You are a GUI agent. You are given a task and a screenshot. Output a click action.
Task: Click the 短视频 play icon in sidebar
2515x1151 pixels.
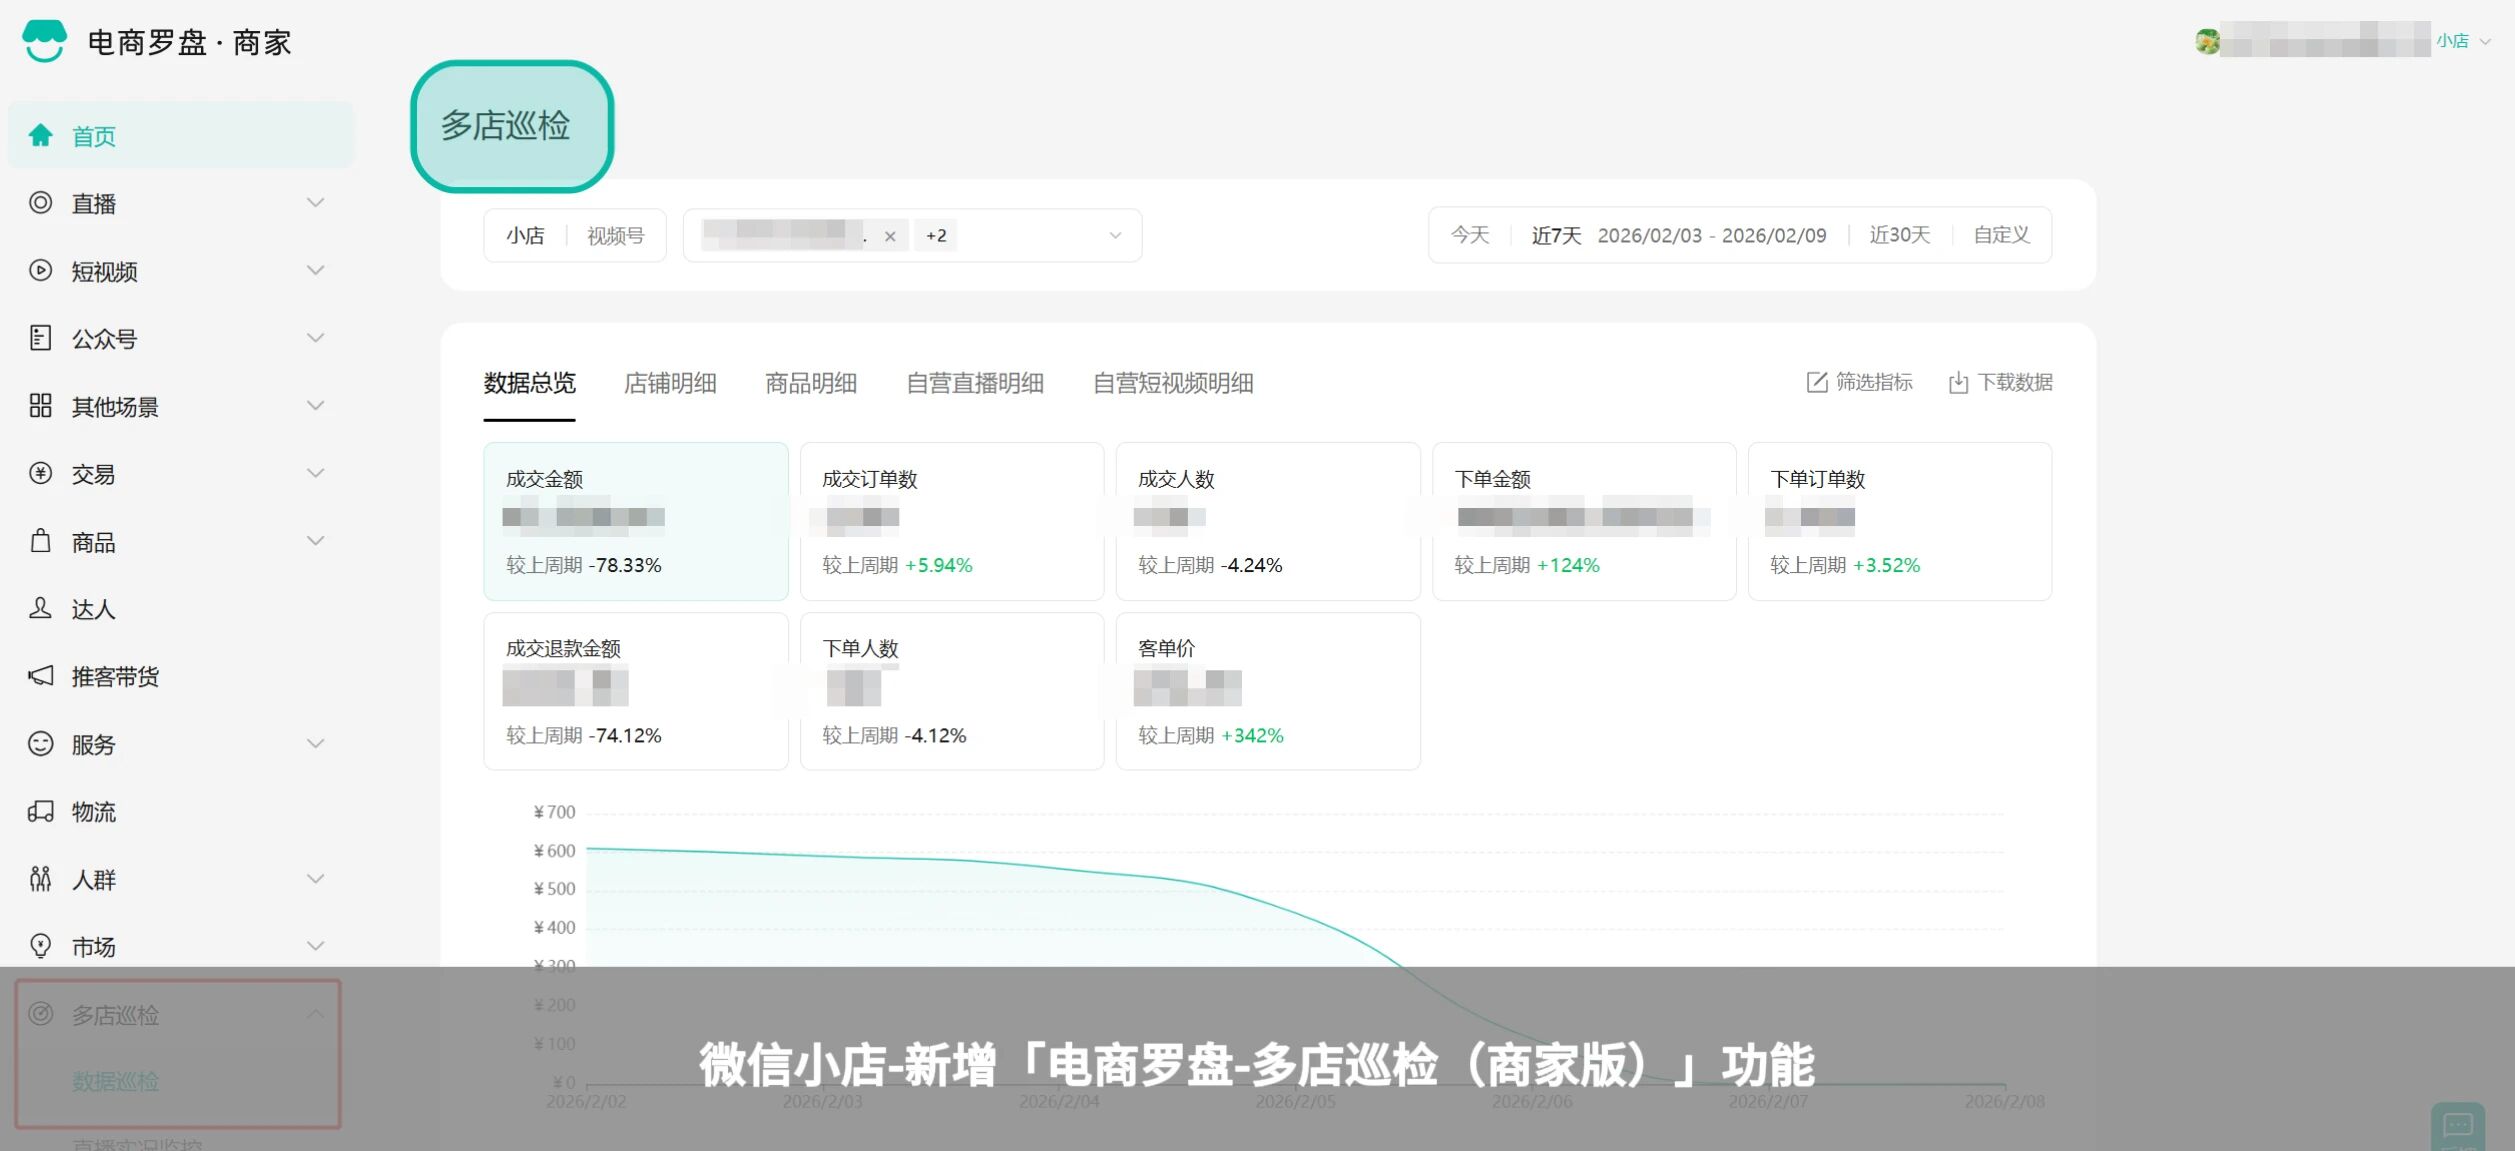[40, 271]
